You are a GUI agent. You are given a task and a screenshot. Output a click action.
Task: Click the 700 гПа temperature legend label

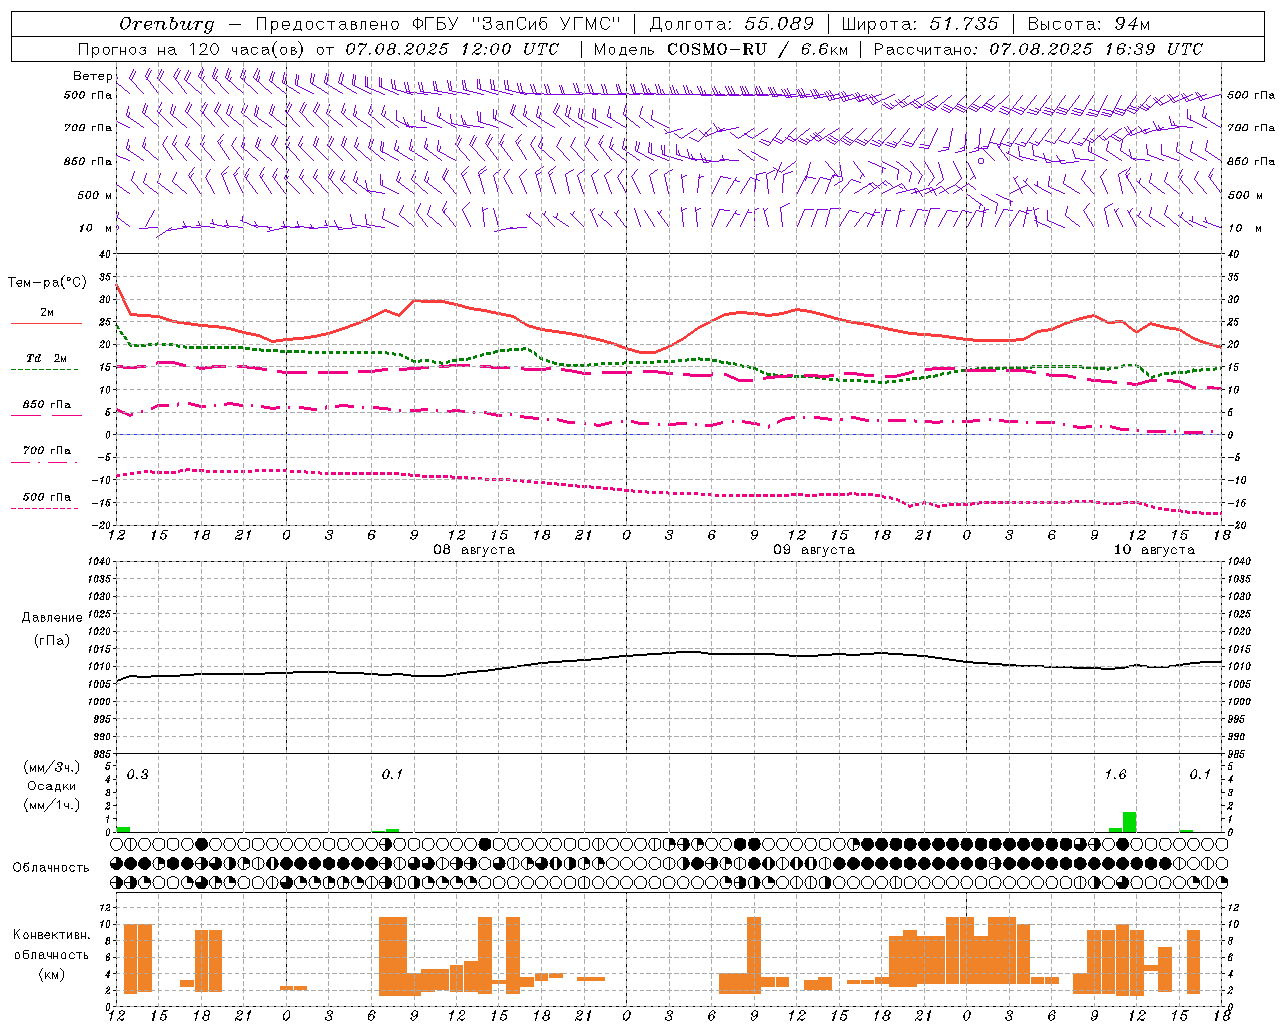pyautogui.click(x=47, y=450)
